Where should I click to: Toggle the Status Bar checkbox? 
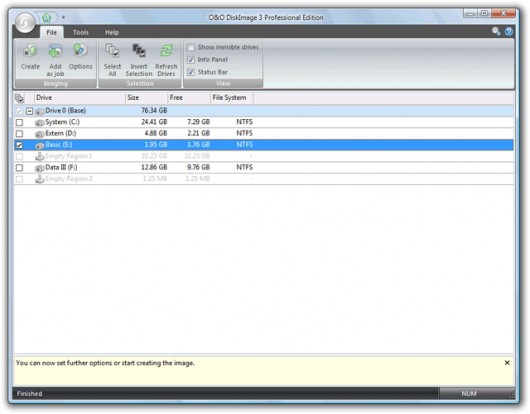(x=191, y=72)
